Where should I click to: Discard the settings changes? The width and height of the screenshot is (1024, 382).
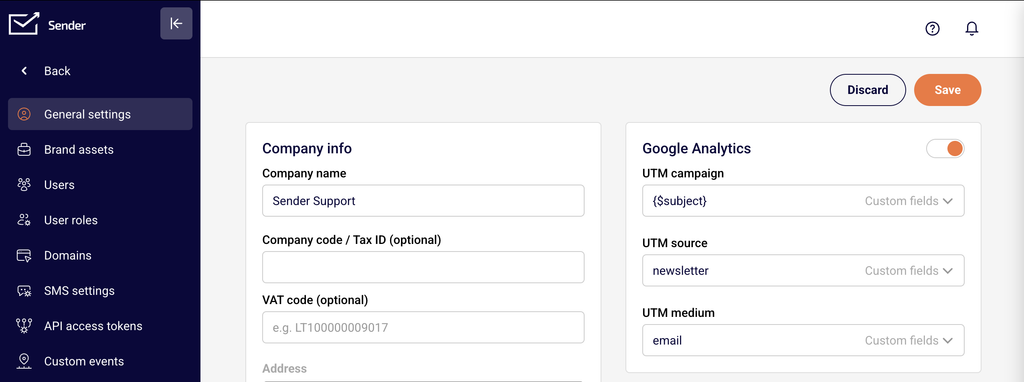[868, 90]
